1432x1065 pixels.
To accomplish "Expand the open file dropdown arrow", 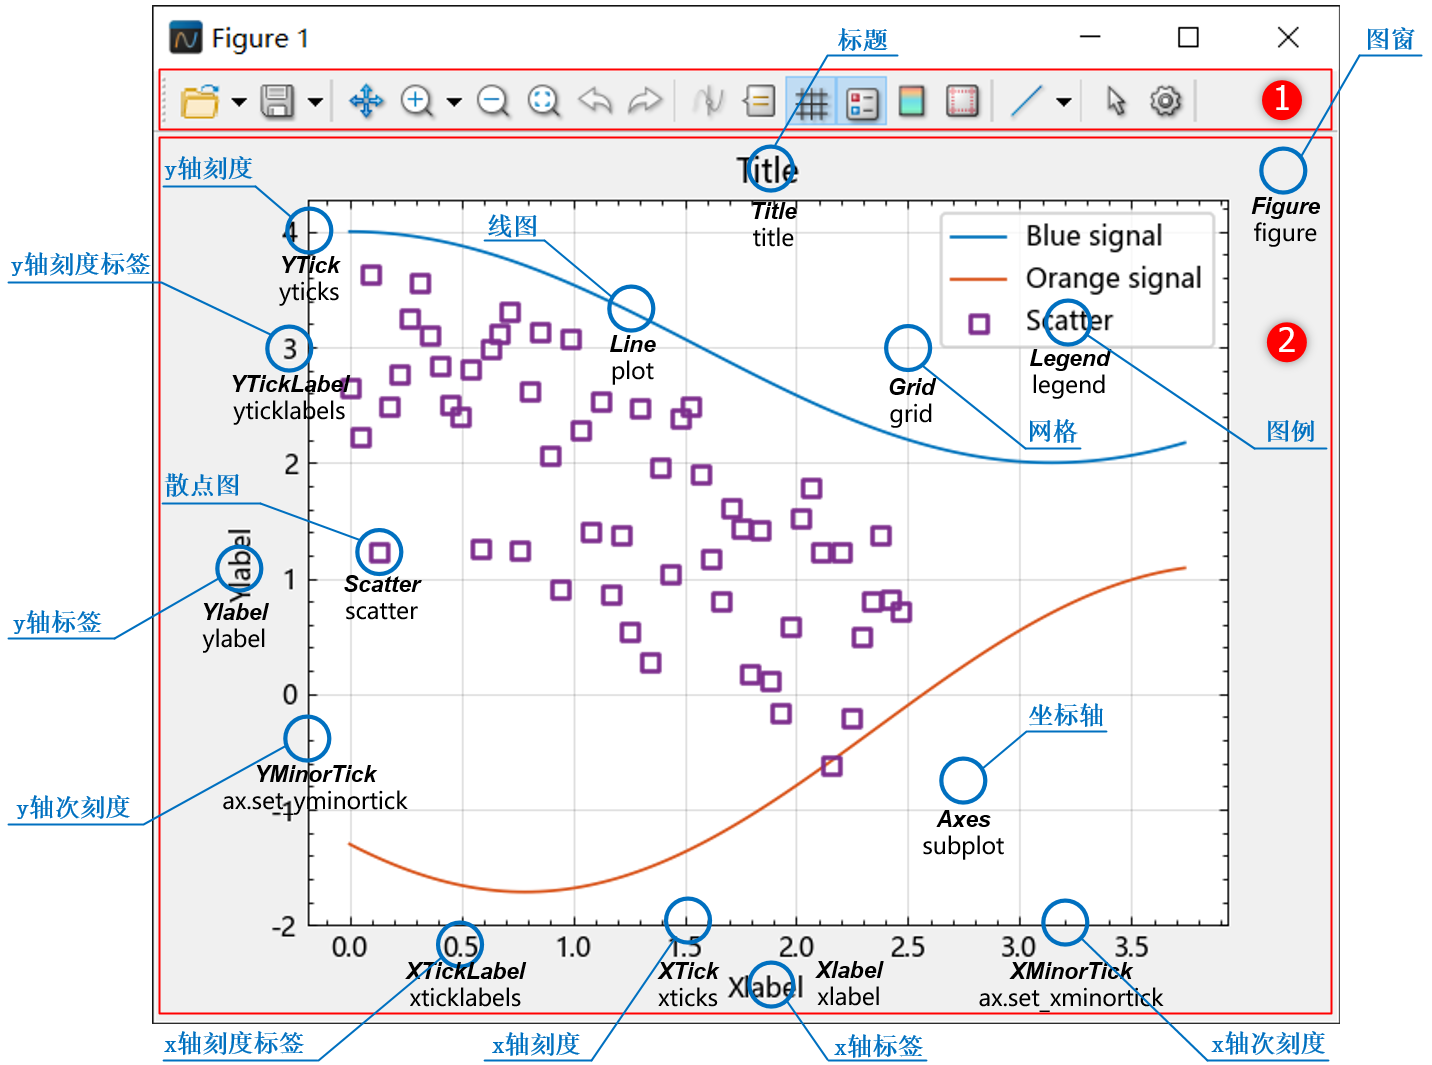I will (x=239, y=102).
